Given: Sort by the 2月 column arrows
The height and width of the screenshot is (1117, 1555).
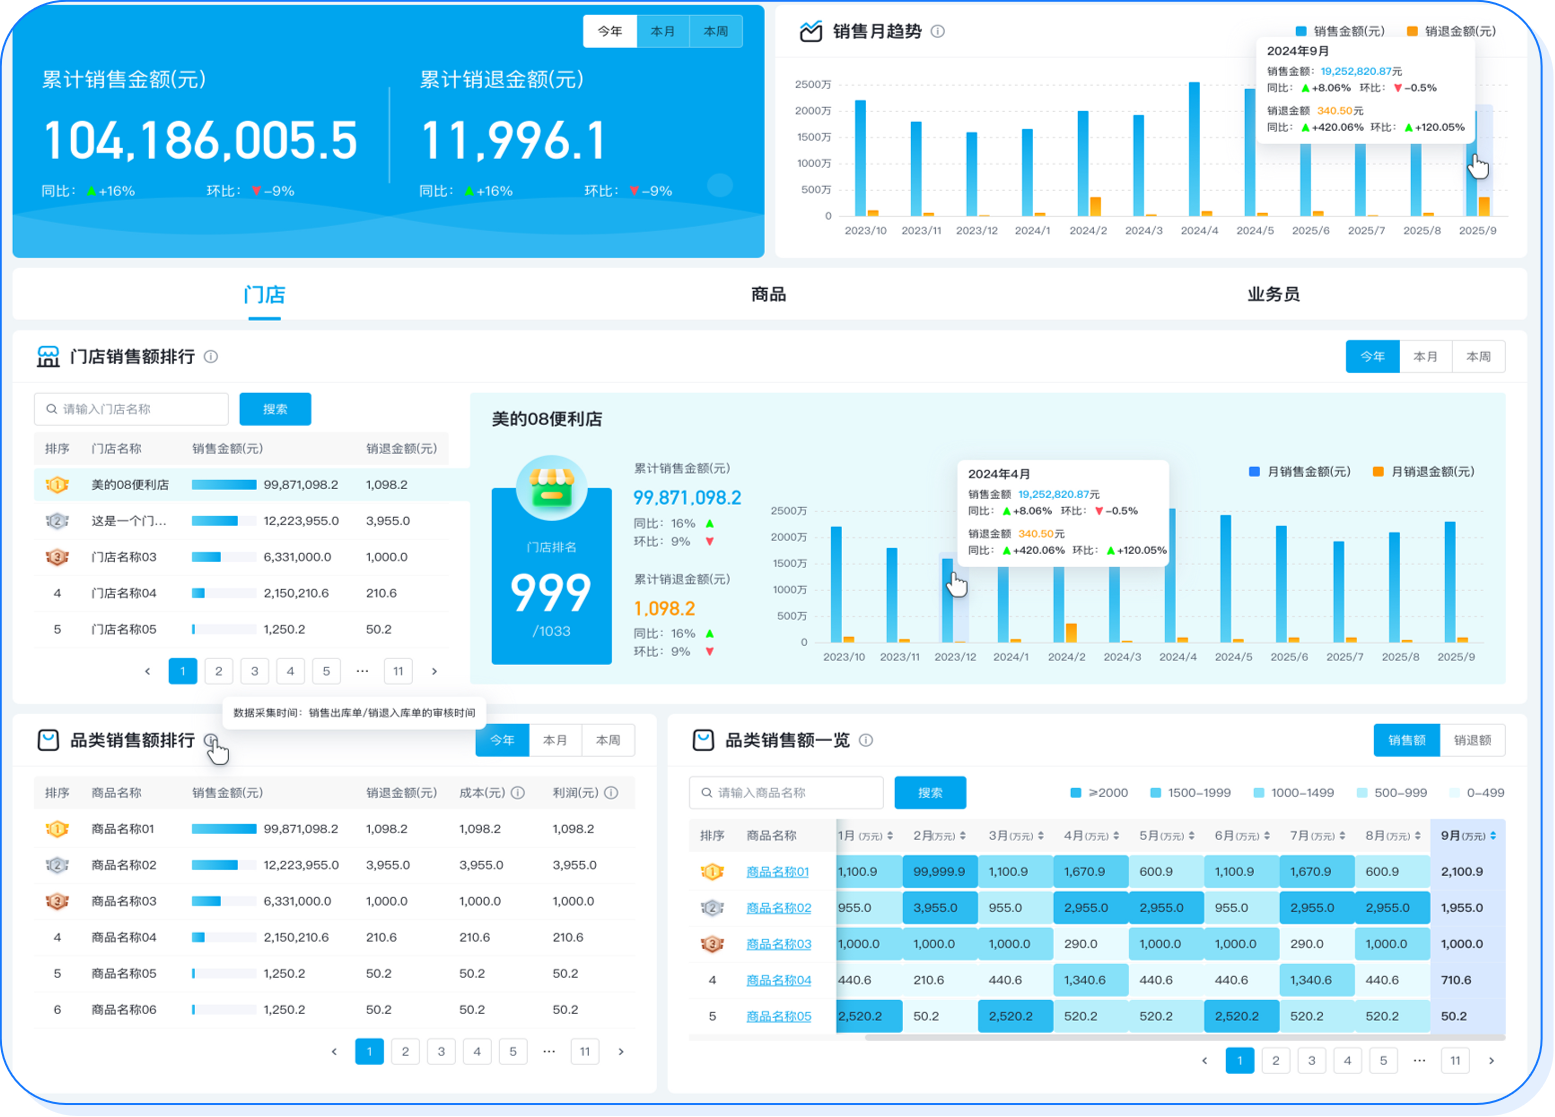Looking at the screenshot, I should pyautogui.click(x=963, y=836).
